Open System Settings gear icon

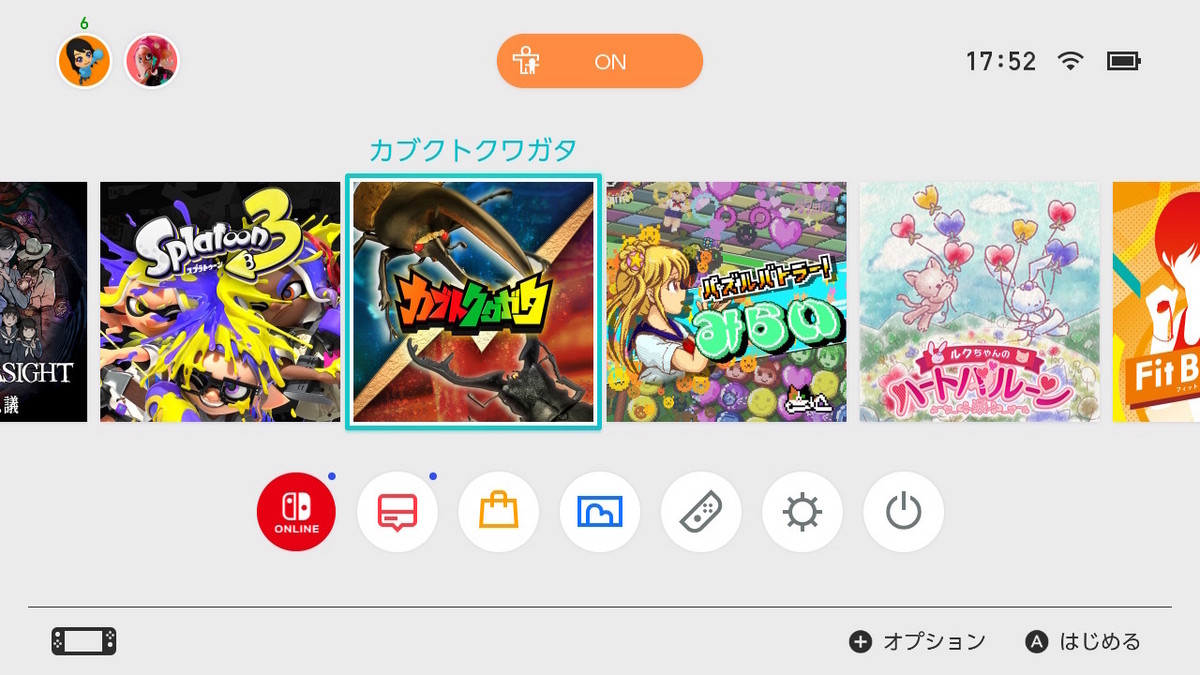pyautogui.click(x=802, y=512)
